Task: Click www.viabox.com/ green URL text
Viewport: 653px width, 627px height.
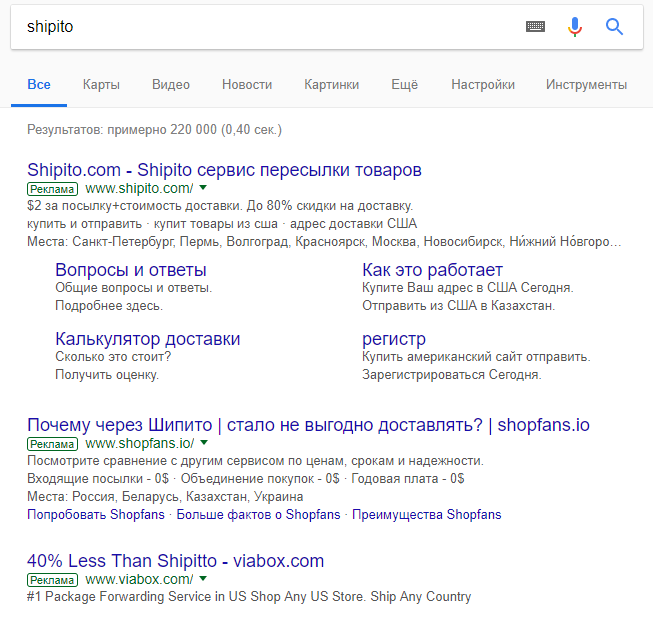Action: [x=139, y=579]
